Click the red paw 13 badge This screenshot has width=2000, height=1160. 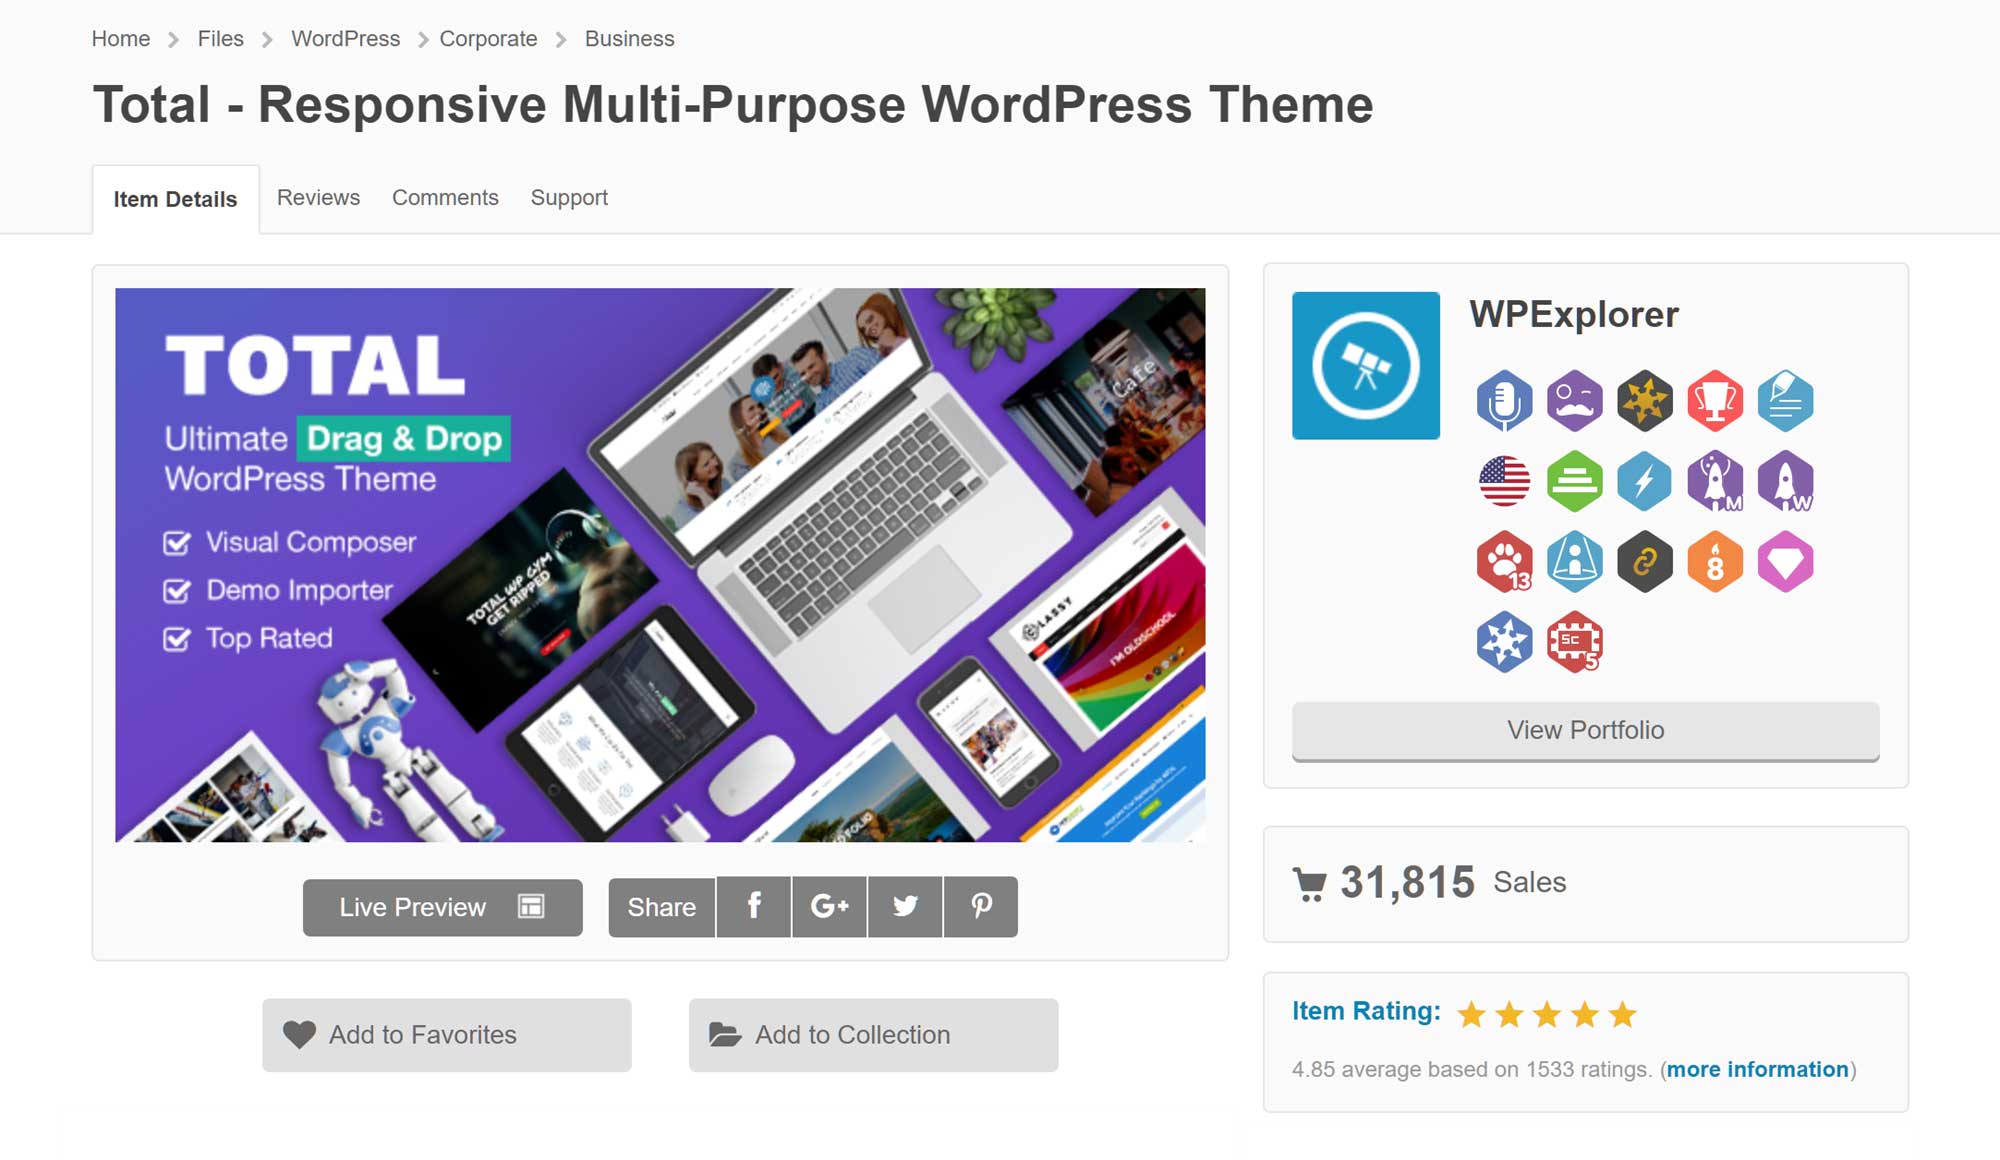(x=1505, y=561)
